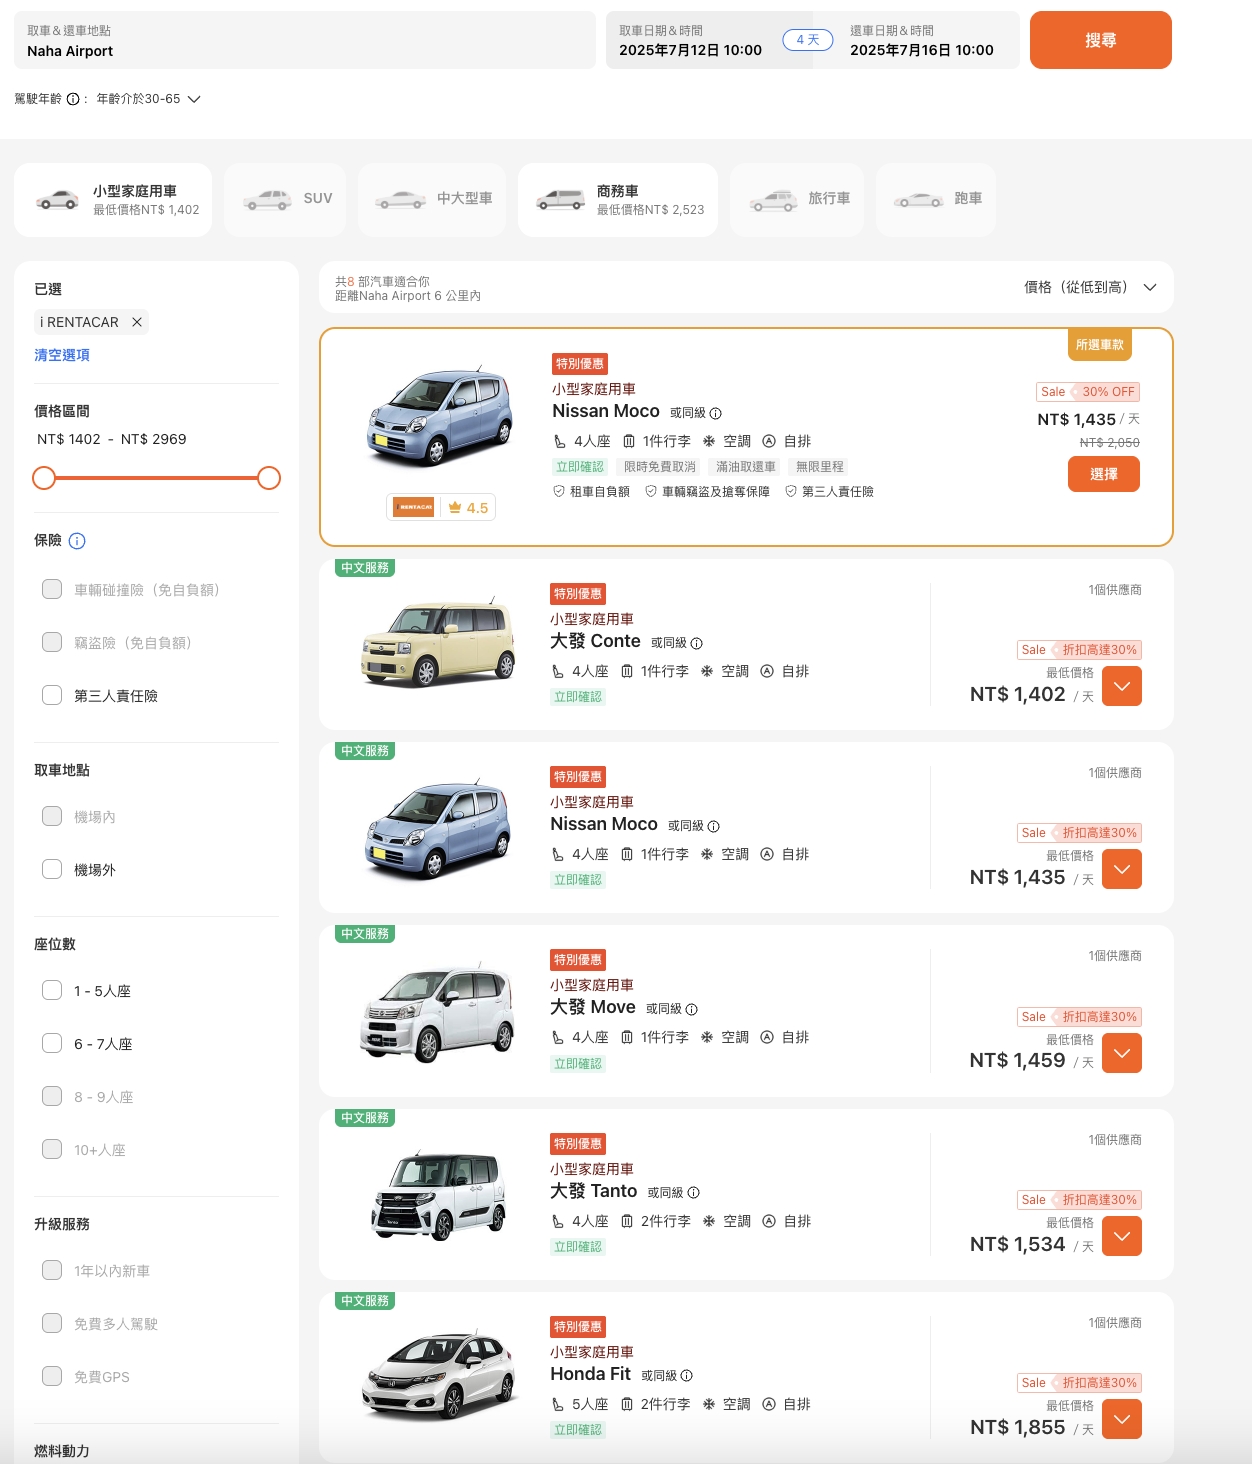Click the luggage icon on 大發 Tanto row
1252x1464 pixels.
627,1221
